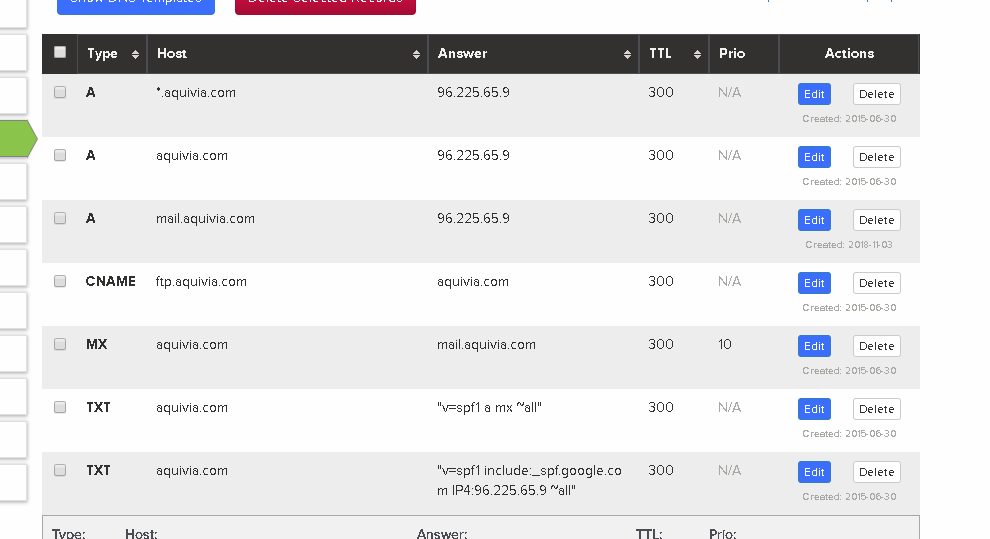990x539 pixels.
Task: Select the green active sidebar tab
Action: pos(17,139)
